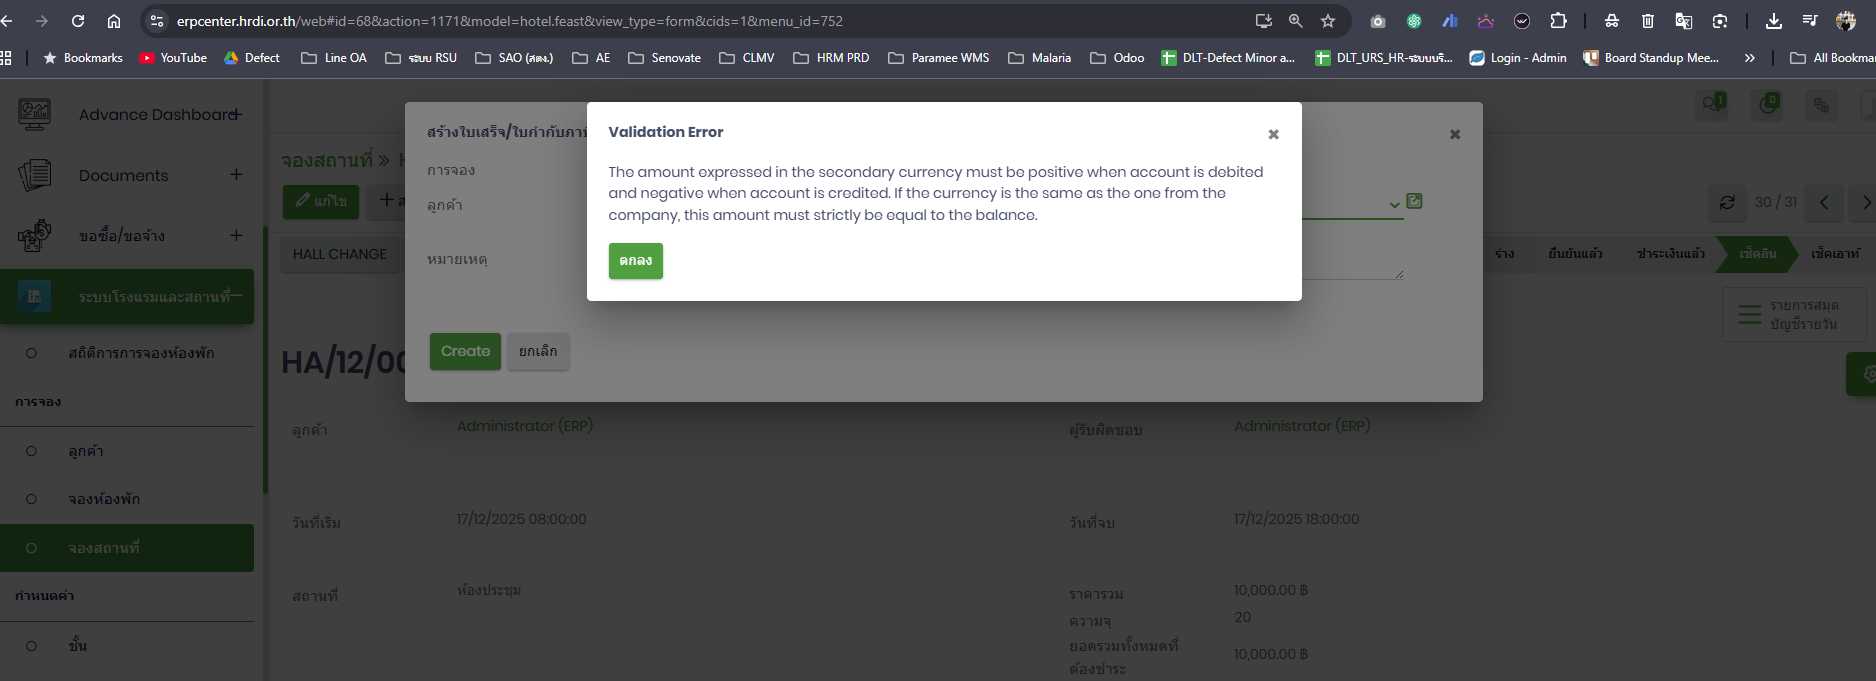Click the Create button in invoice wizard

pyautogui.click(x=465, y=351)
